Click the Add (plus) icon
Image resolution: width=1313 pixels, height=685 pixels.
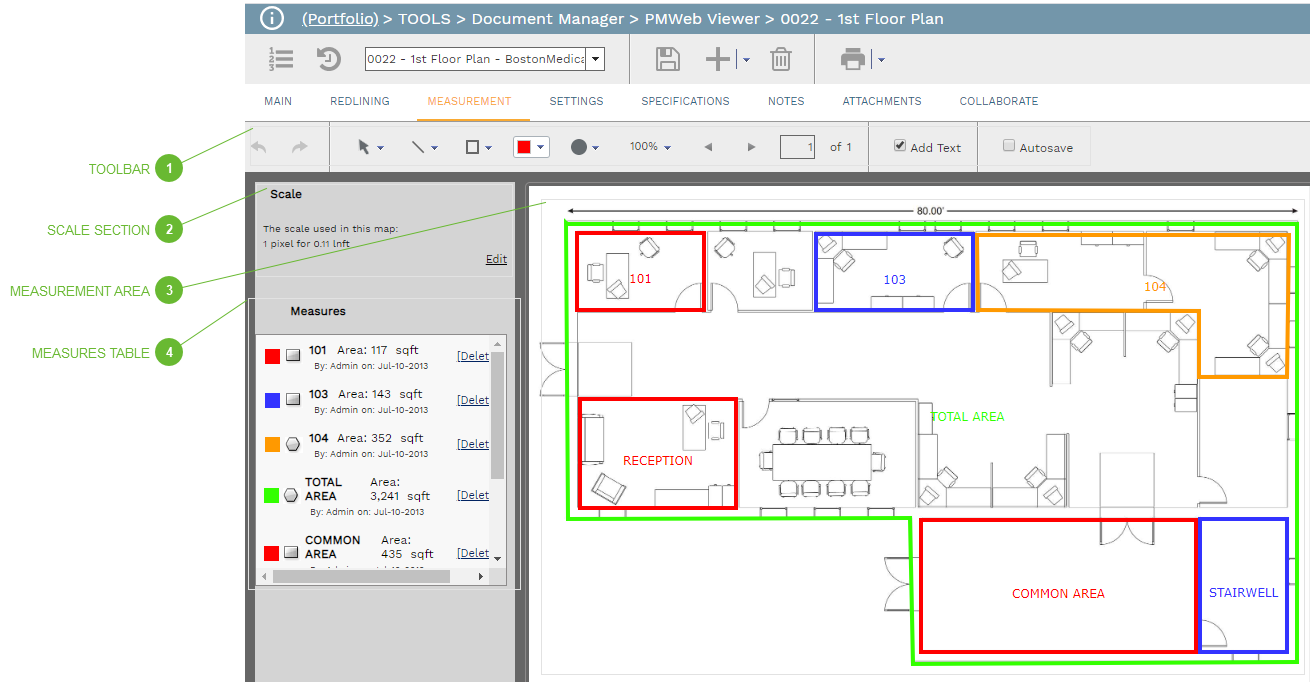tap(717, 58)
